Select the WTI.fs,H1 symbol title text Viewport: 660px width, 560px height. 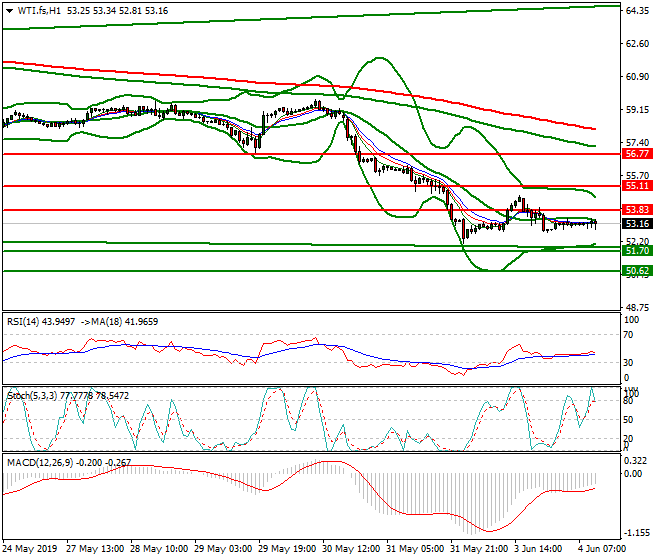click(x=40, y=11)
